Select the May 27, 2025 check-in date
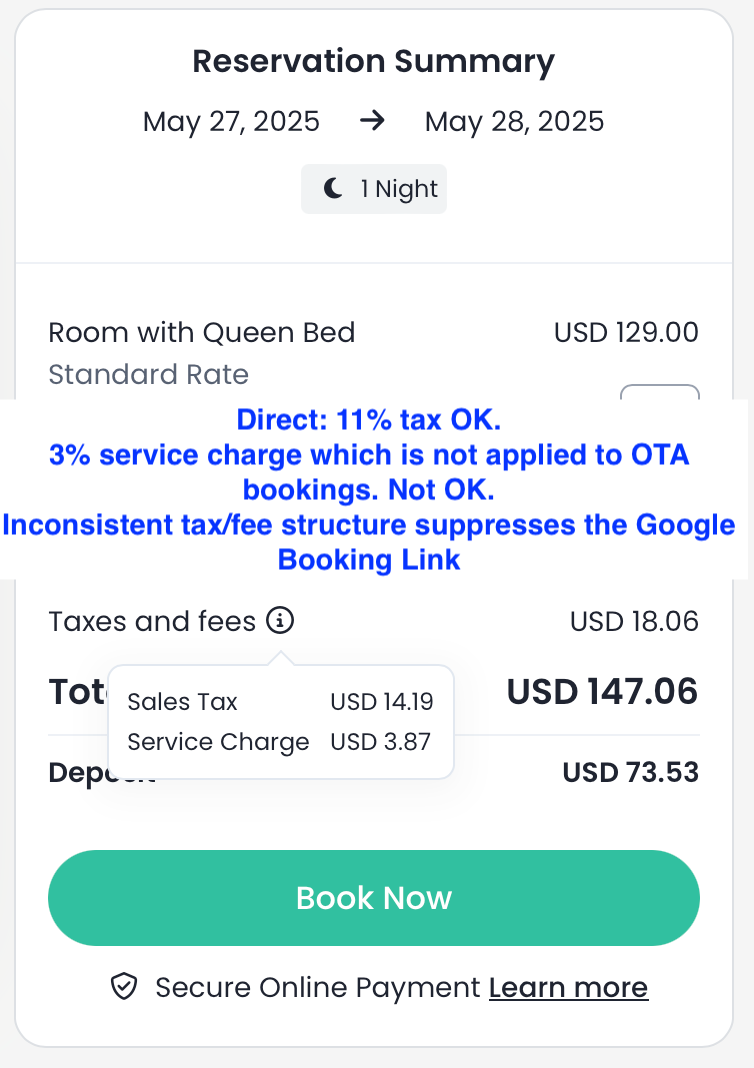This screenshot has height=1068, width=754. [x=231, y=122]
